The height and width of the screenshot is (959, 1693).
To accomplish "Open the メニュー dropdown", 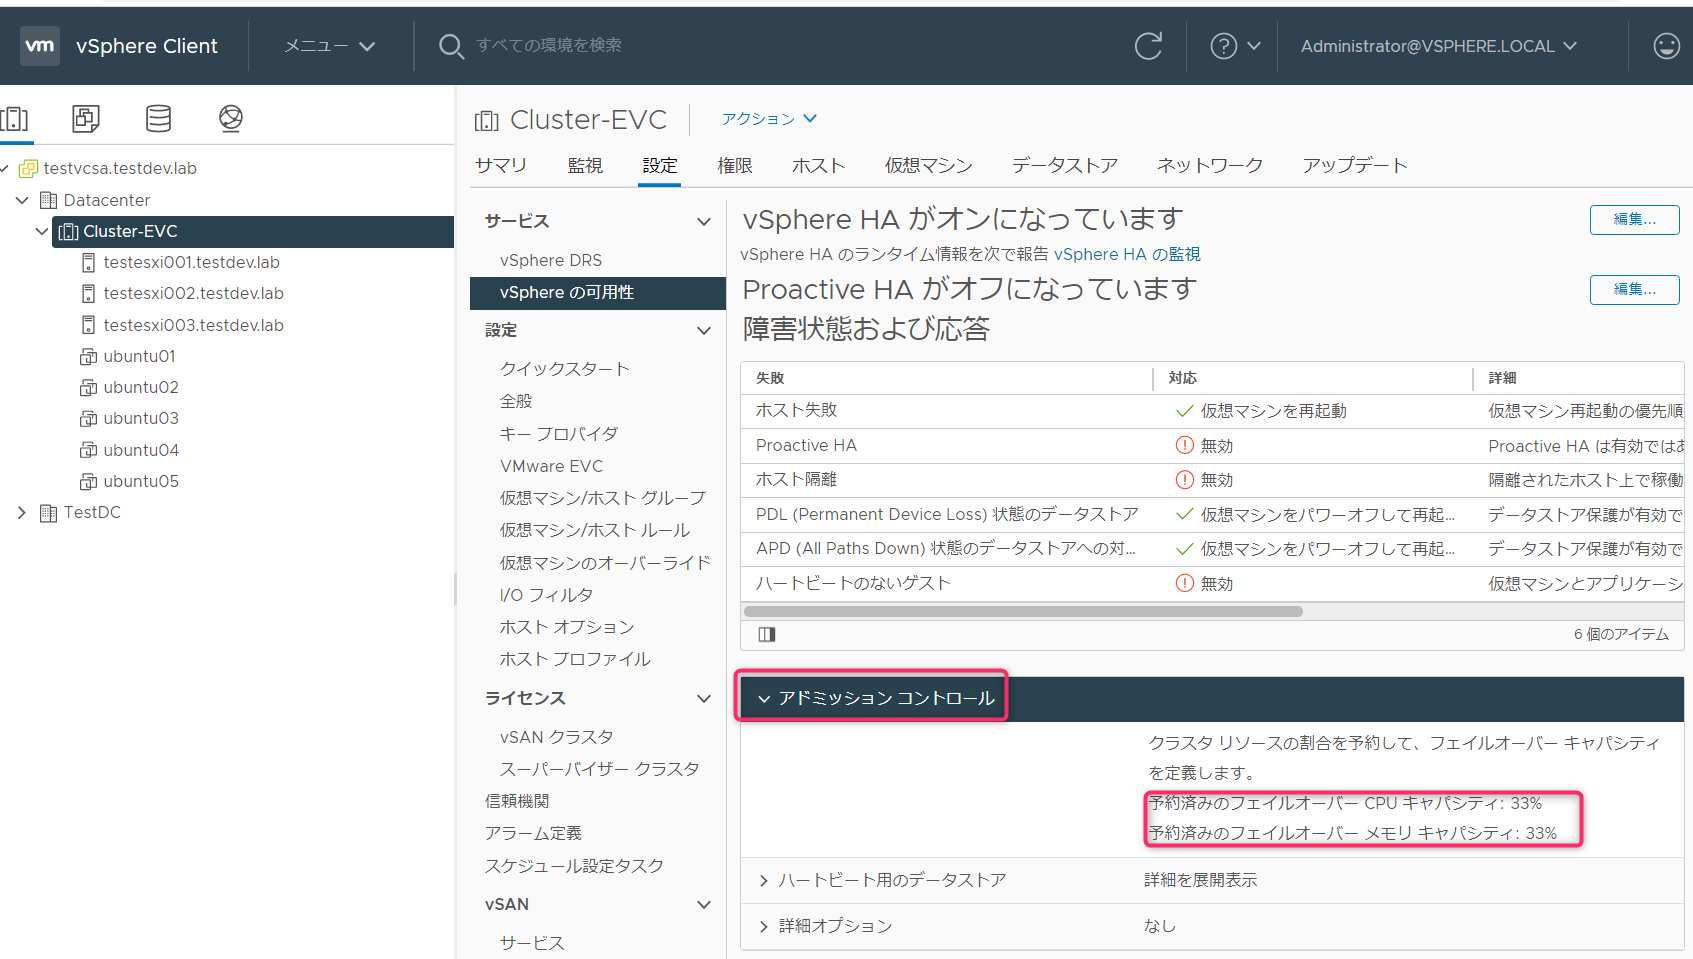I will (329, 46).
